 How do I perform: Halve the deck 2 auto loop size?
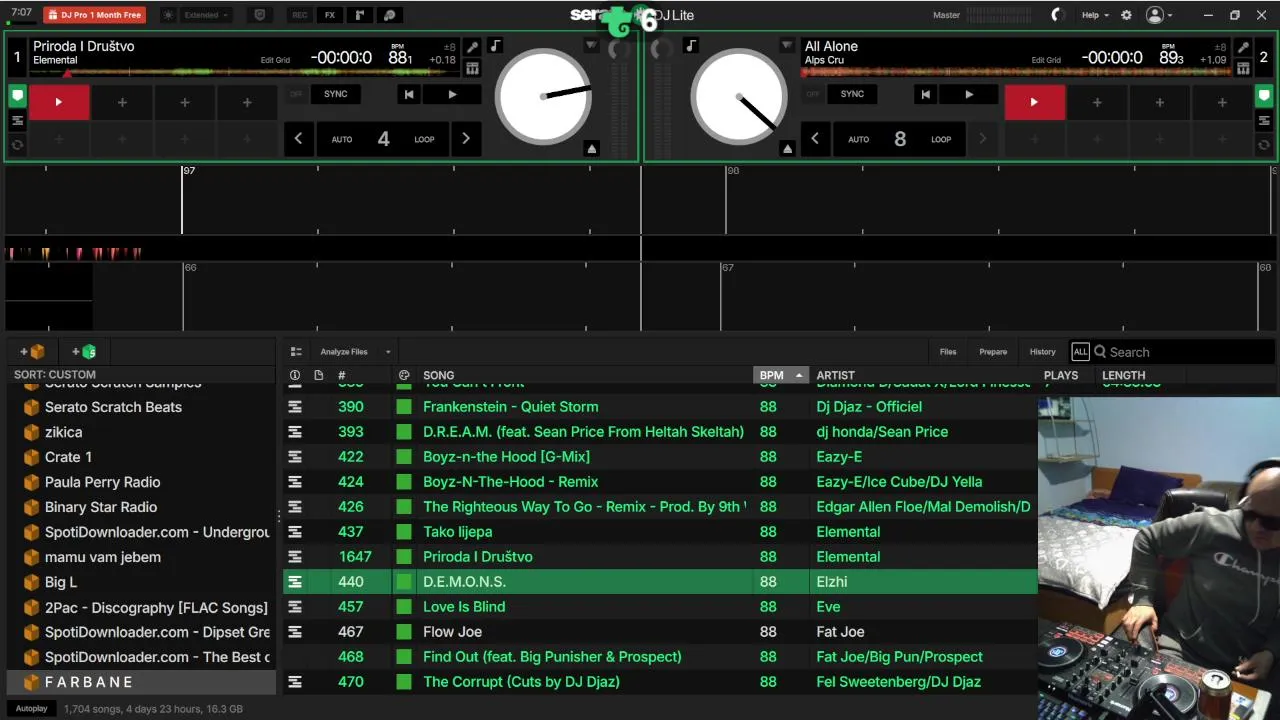coord(815,139)
